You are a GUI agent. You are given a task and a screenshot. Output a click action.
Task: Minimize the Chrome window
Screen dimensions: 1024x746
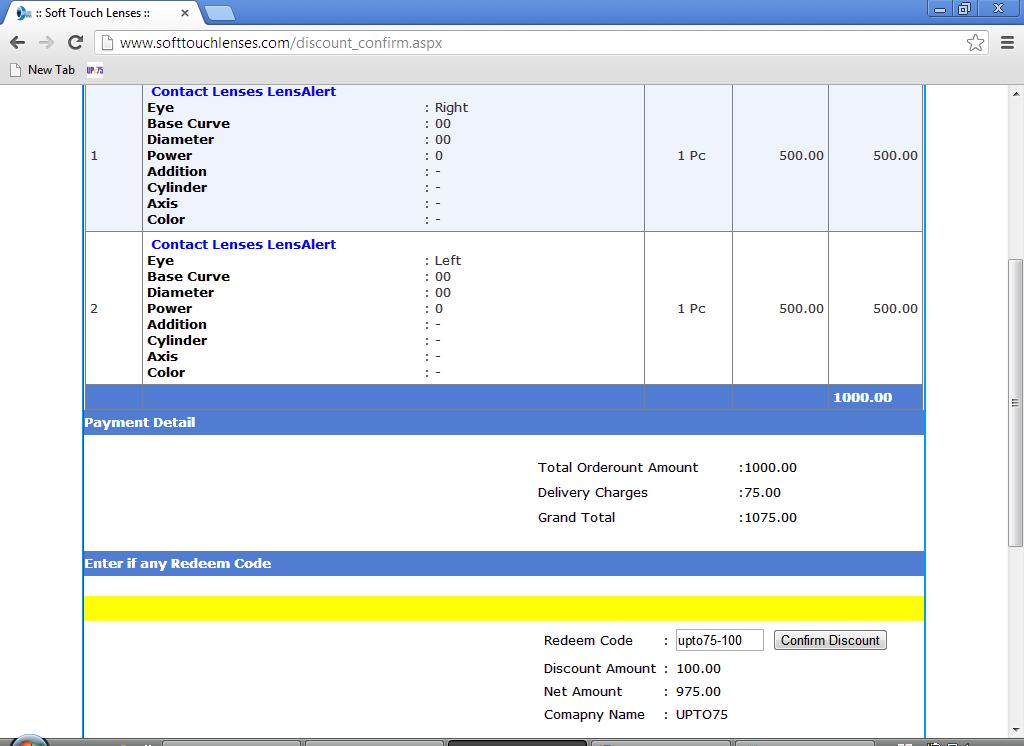(938, 8)
